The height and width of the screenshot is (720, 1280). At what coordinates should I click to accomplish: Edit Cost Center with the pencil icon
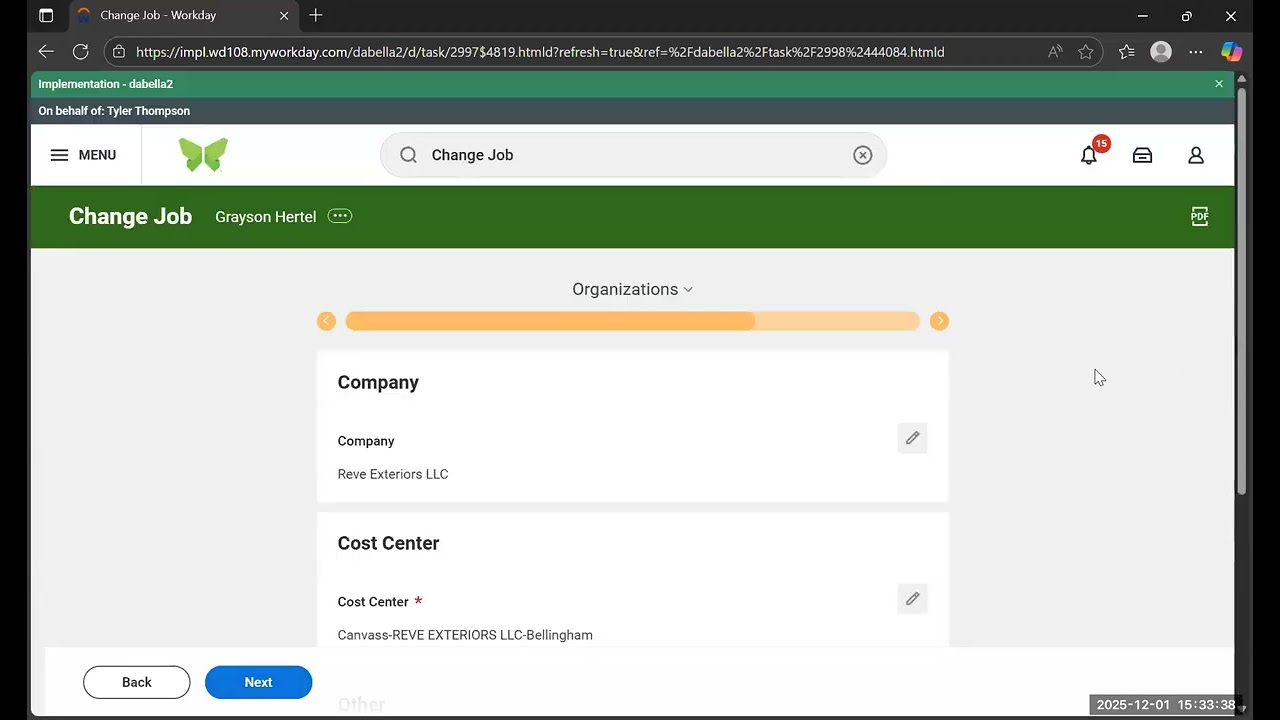click(x=912, y=599)
